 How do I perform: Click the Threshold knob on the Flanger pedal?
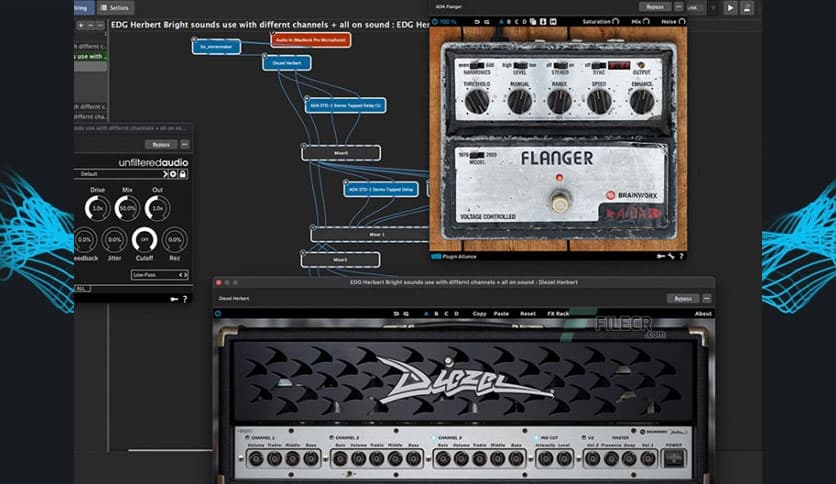pyautogui.click(x=477, y=101)
